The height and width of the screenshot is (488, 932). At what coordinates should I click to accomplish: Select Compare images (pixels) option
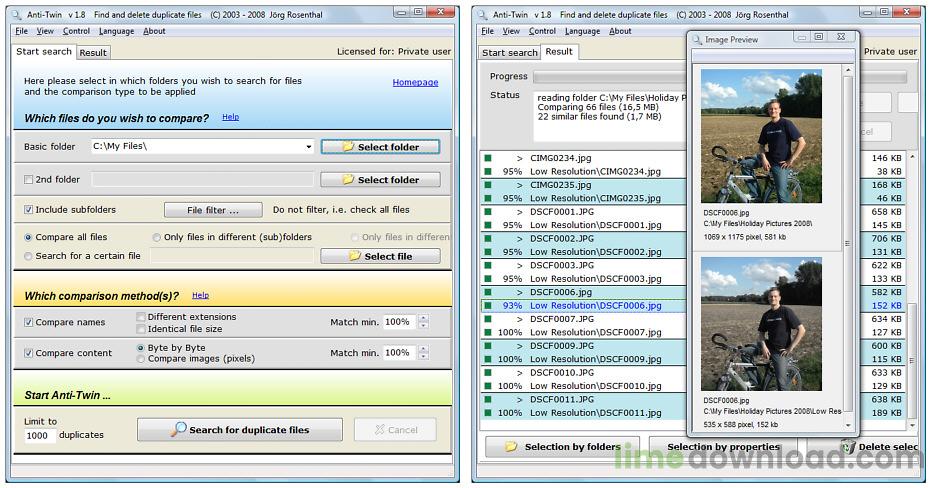(141, 359)
